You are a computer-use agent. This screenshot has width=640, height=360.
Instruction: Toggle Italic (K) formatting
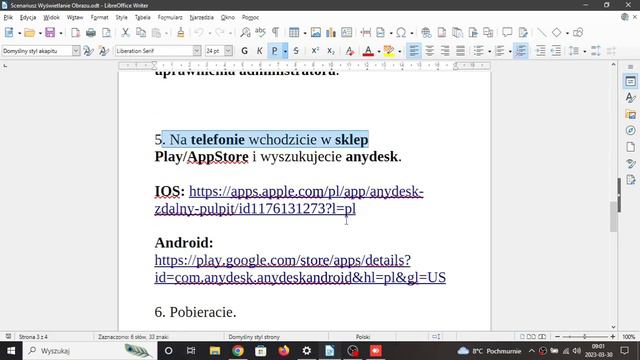[260, 51]
